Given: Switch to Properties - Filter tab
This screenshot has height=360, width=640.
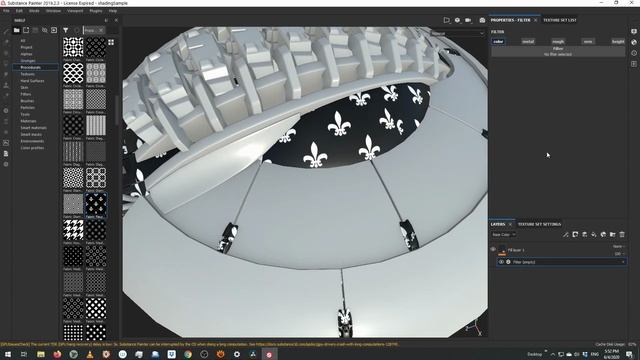Looking at the screenshot, I should 510,20.
